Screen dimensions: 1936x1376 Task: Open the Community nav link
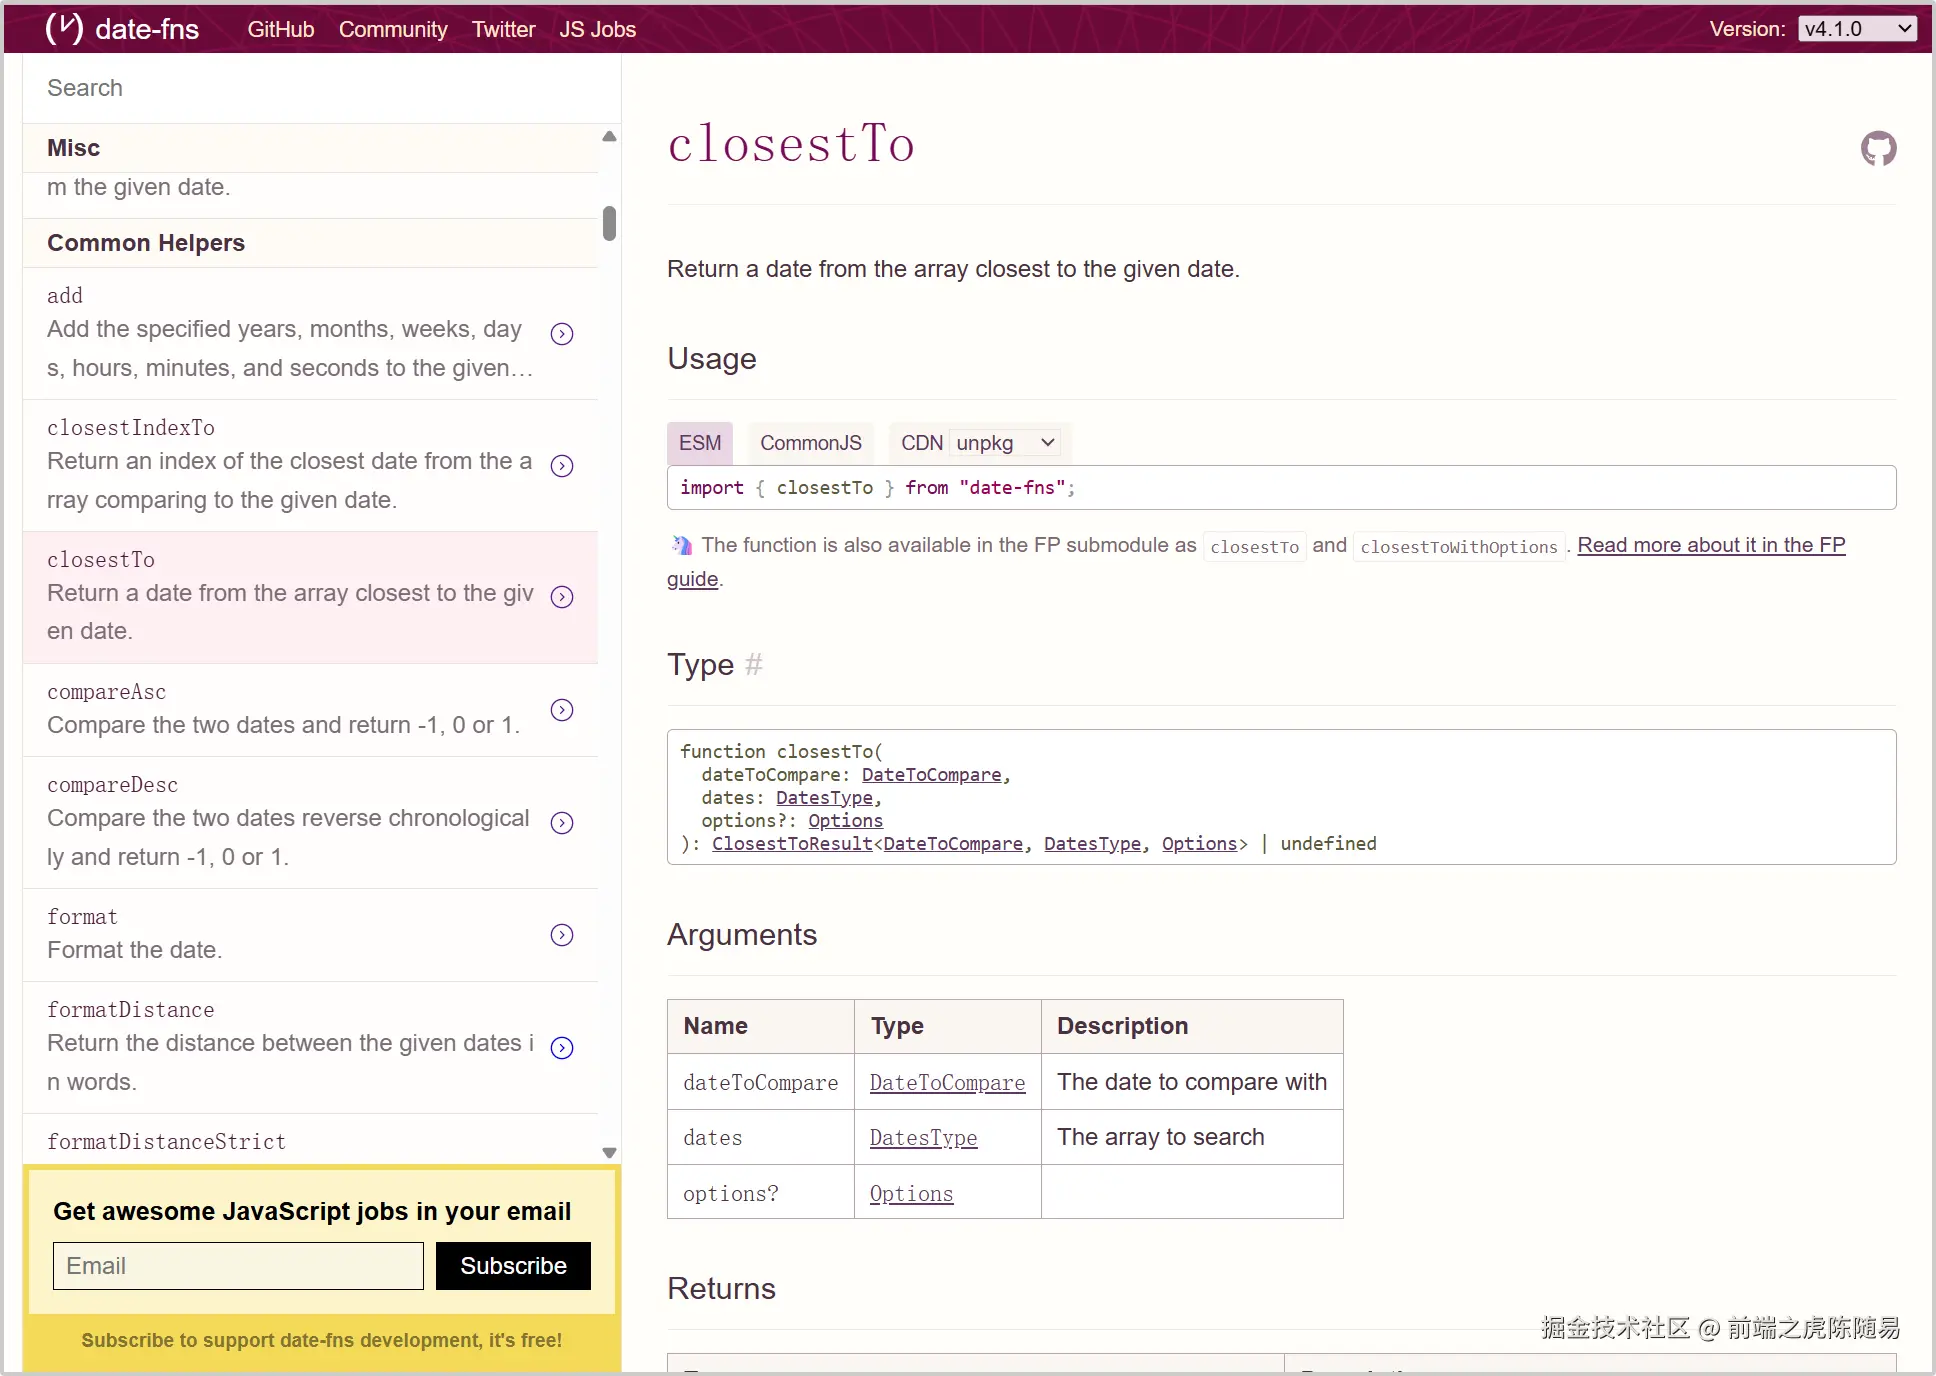click(x=392, y=30)
